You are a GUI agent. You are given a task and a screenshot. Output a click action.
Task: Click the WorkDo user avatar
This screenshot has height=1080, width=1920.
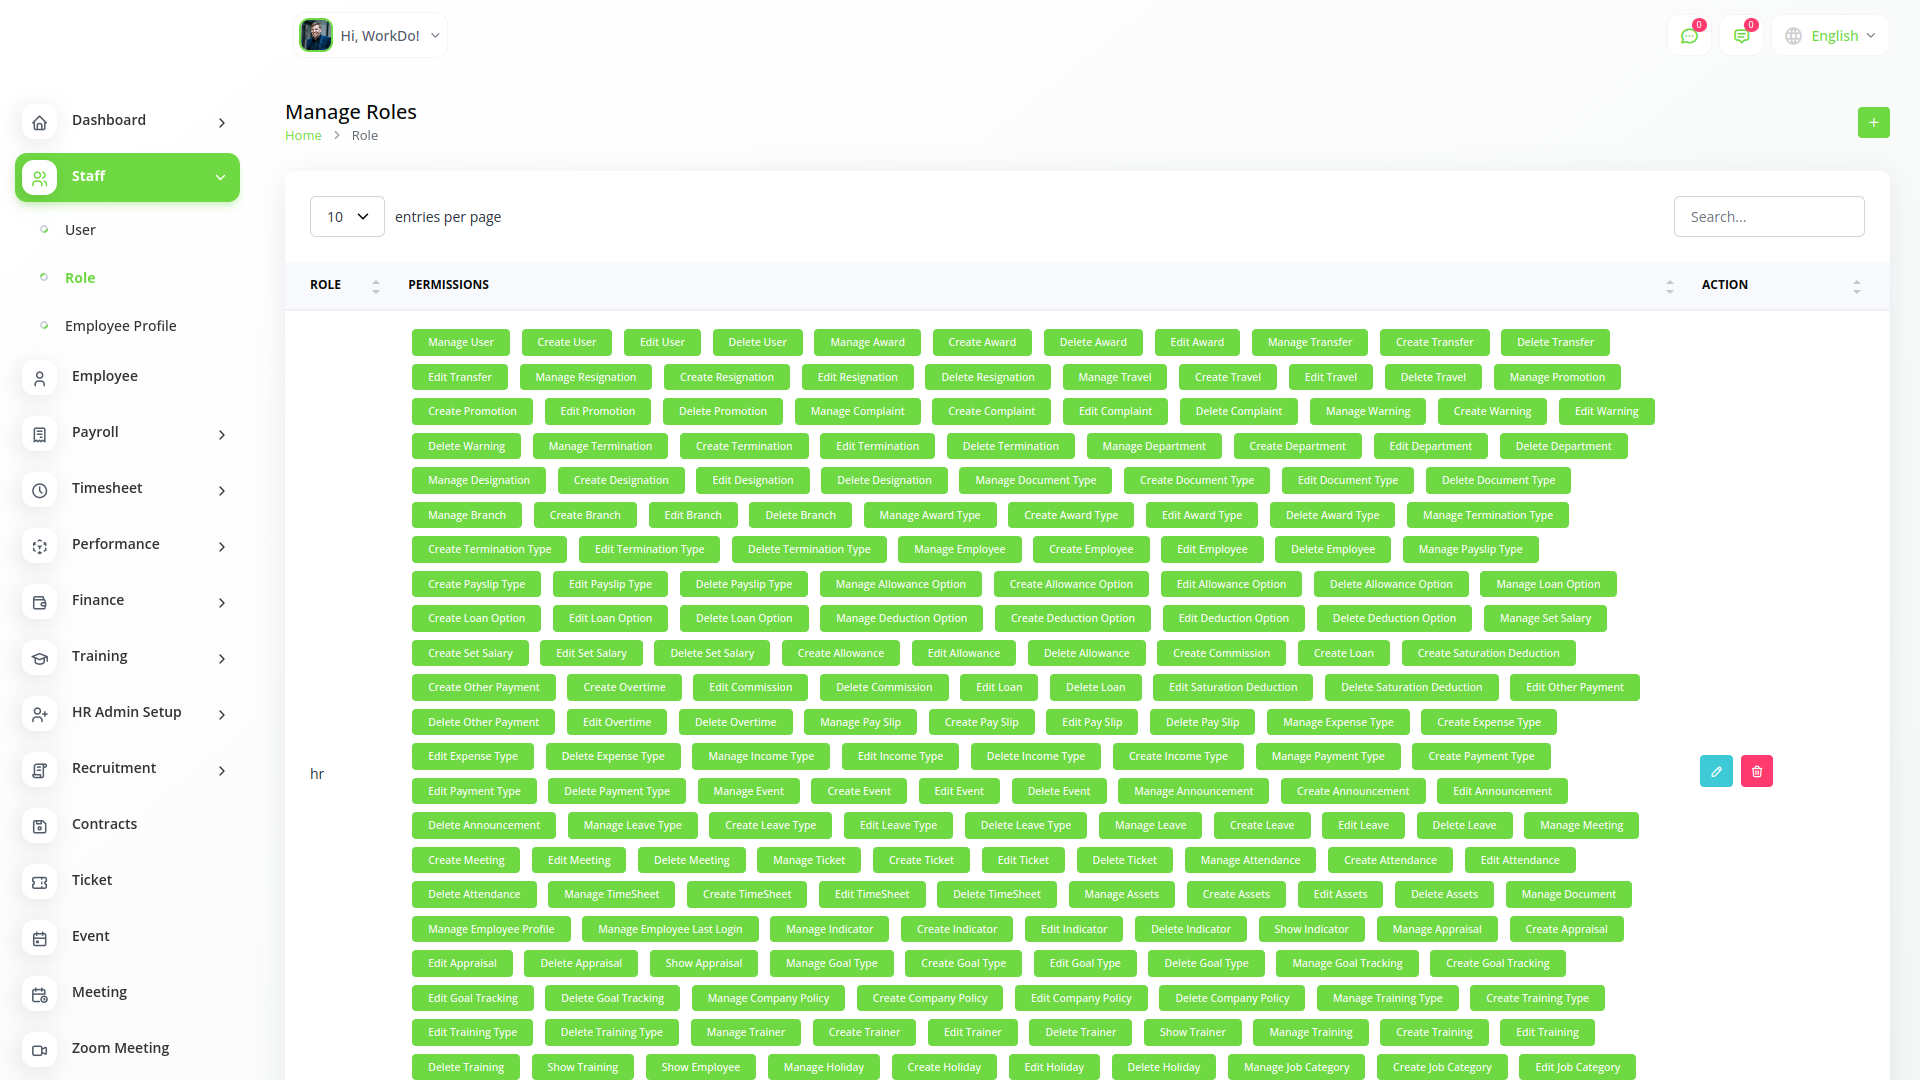[316, 35]
